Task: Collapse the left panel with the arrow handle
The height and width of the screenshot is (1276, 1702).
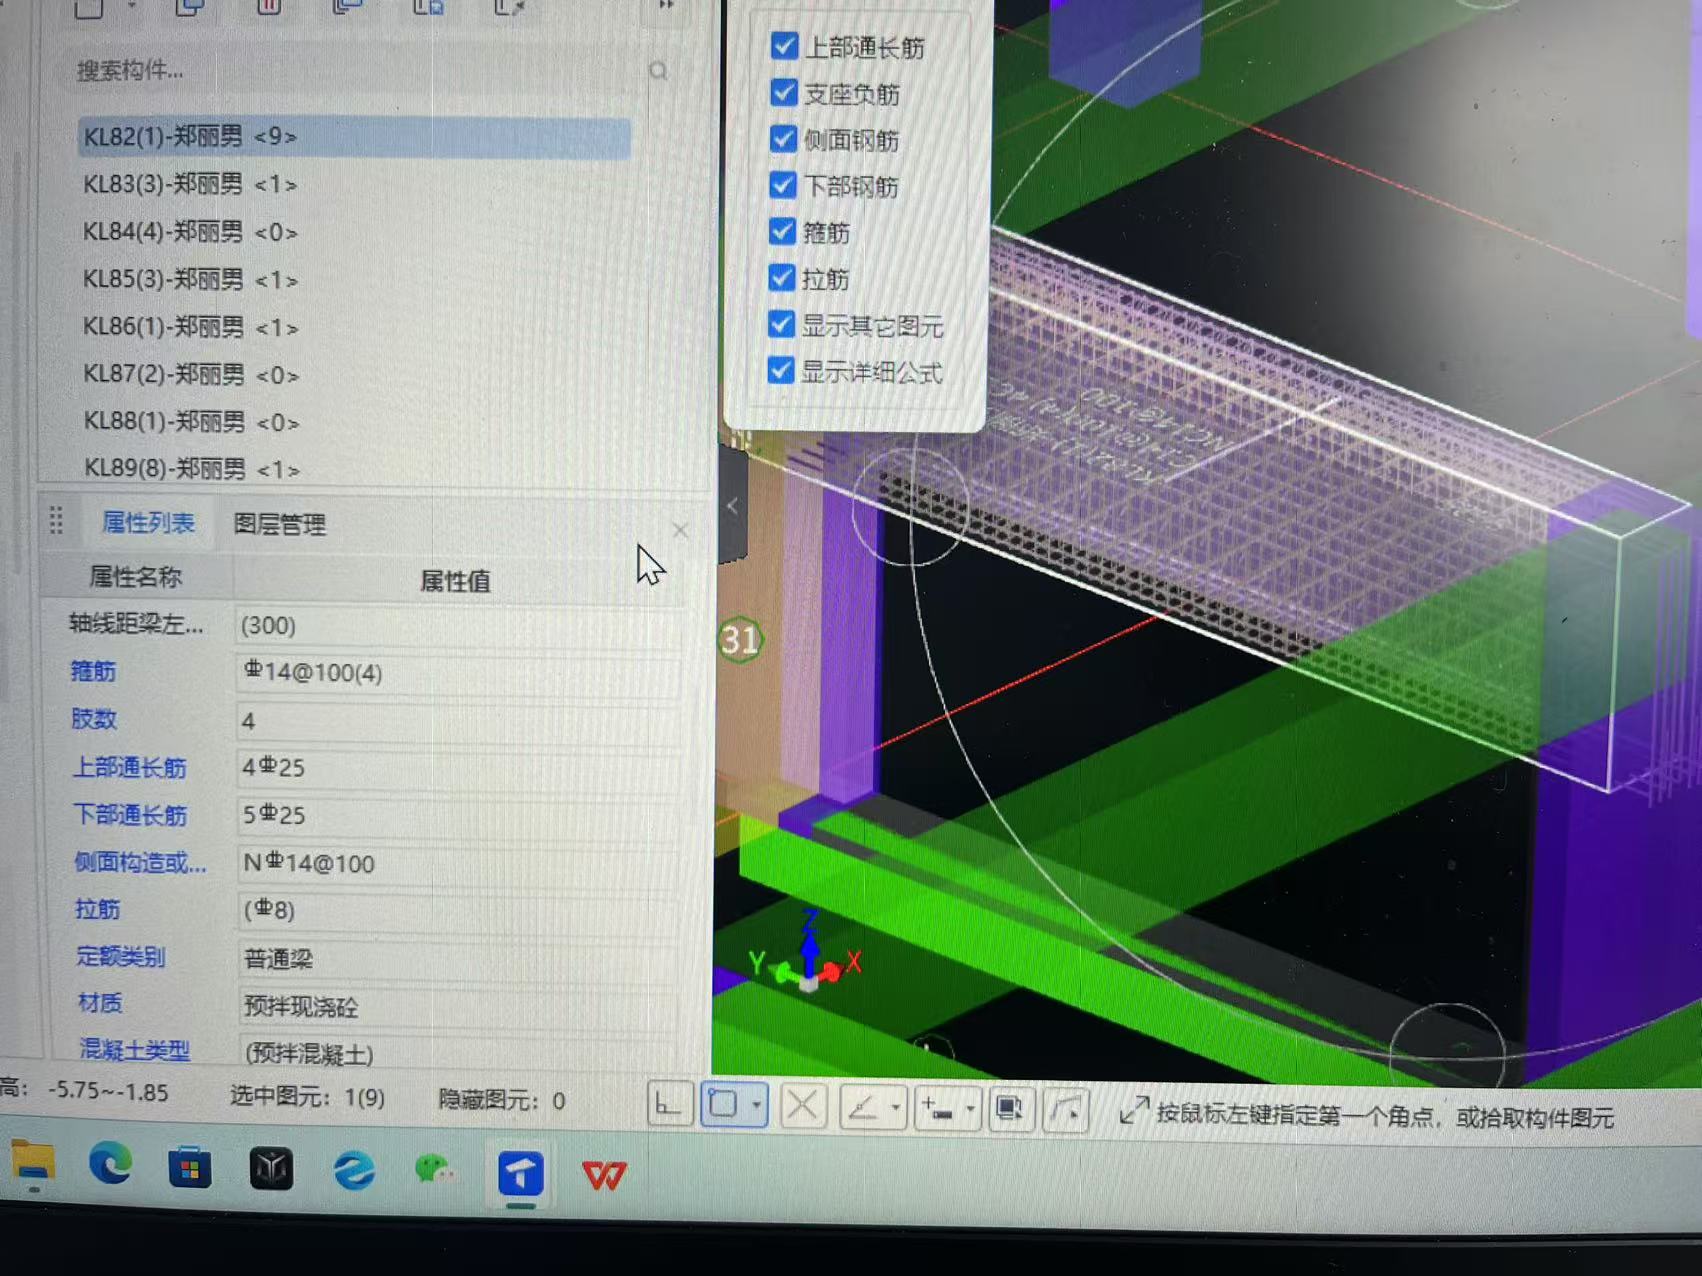Action: [733, 506]
